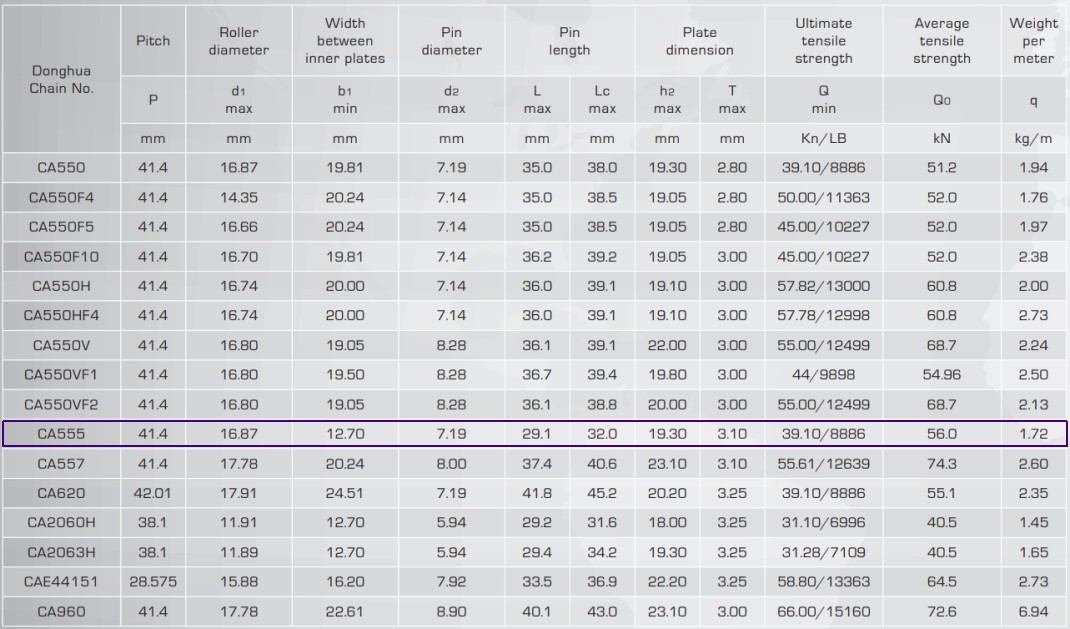The image size is (1070, 629).
Task: Select the Pin diameter header
Action: tap(451, 41)
